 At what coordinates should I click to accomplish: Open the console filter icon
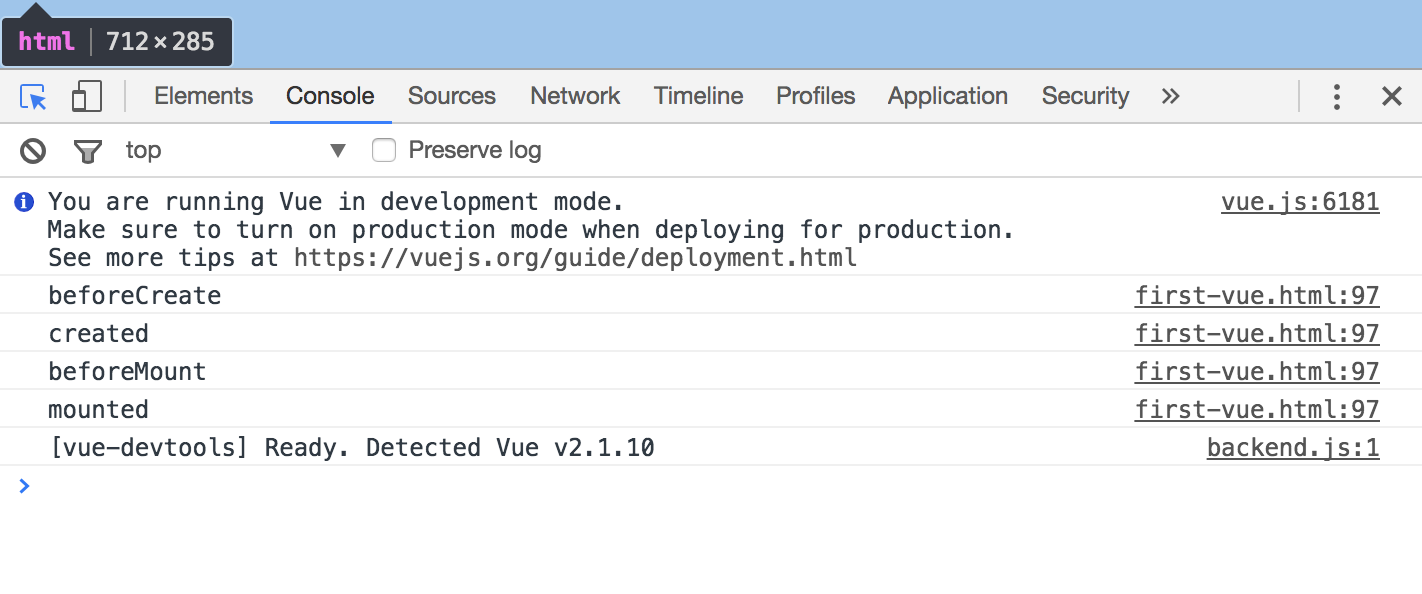88,149
